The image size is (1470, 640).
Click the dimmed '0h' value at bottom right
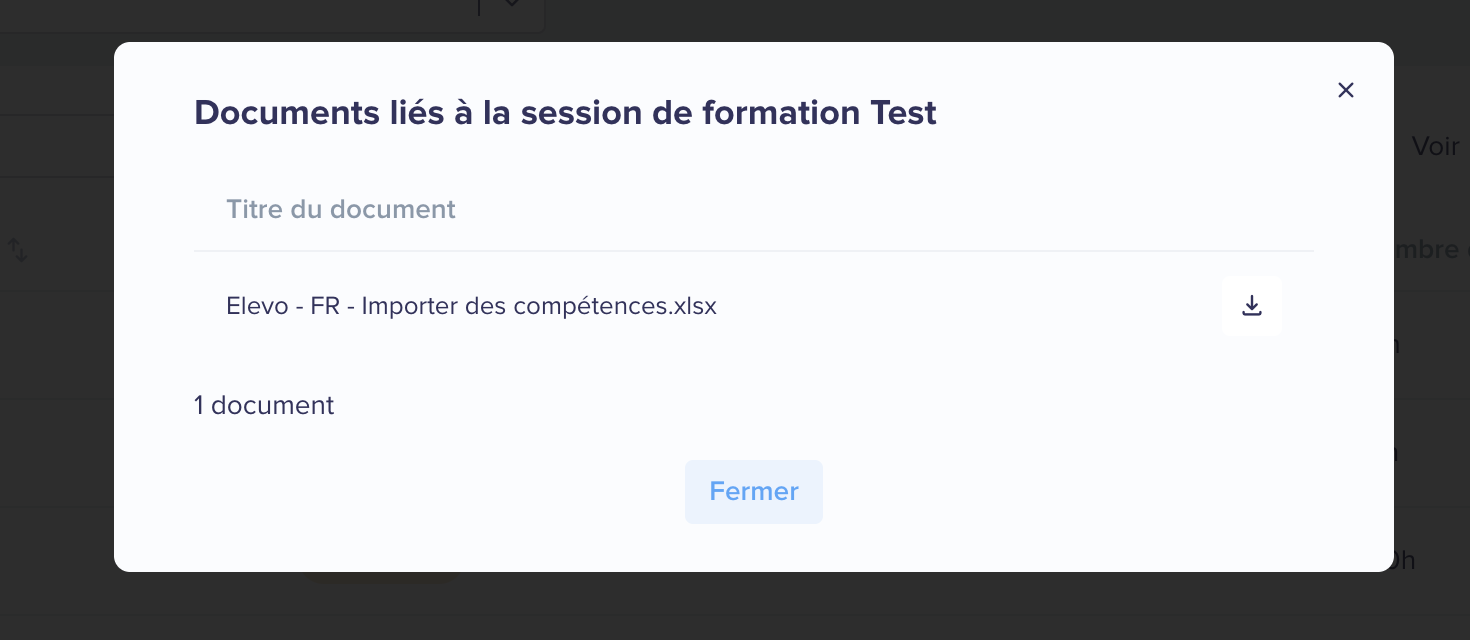tap(1404, 560)
